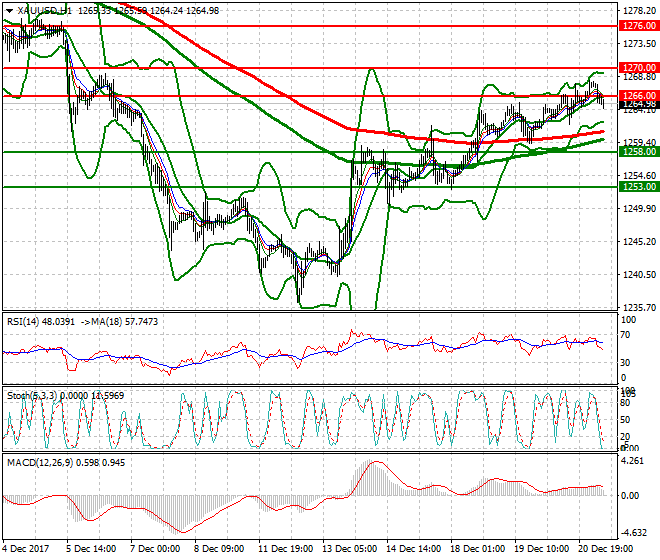Click the 4 Dec 2017 date label
660x560 pixels.
(x=26, y=549)
